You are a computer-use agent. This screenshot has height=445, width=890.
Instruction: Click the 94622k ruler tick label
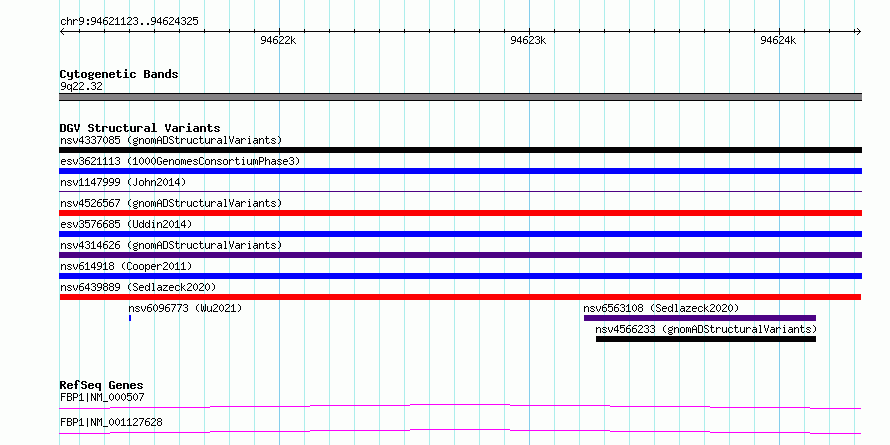pos(278,40)
